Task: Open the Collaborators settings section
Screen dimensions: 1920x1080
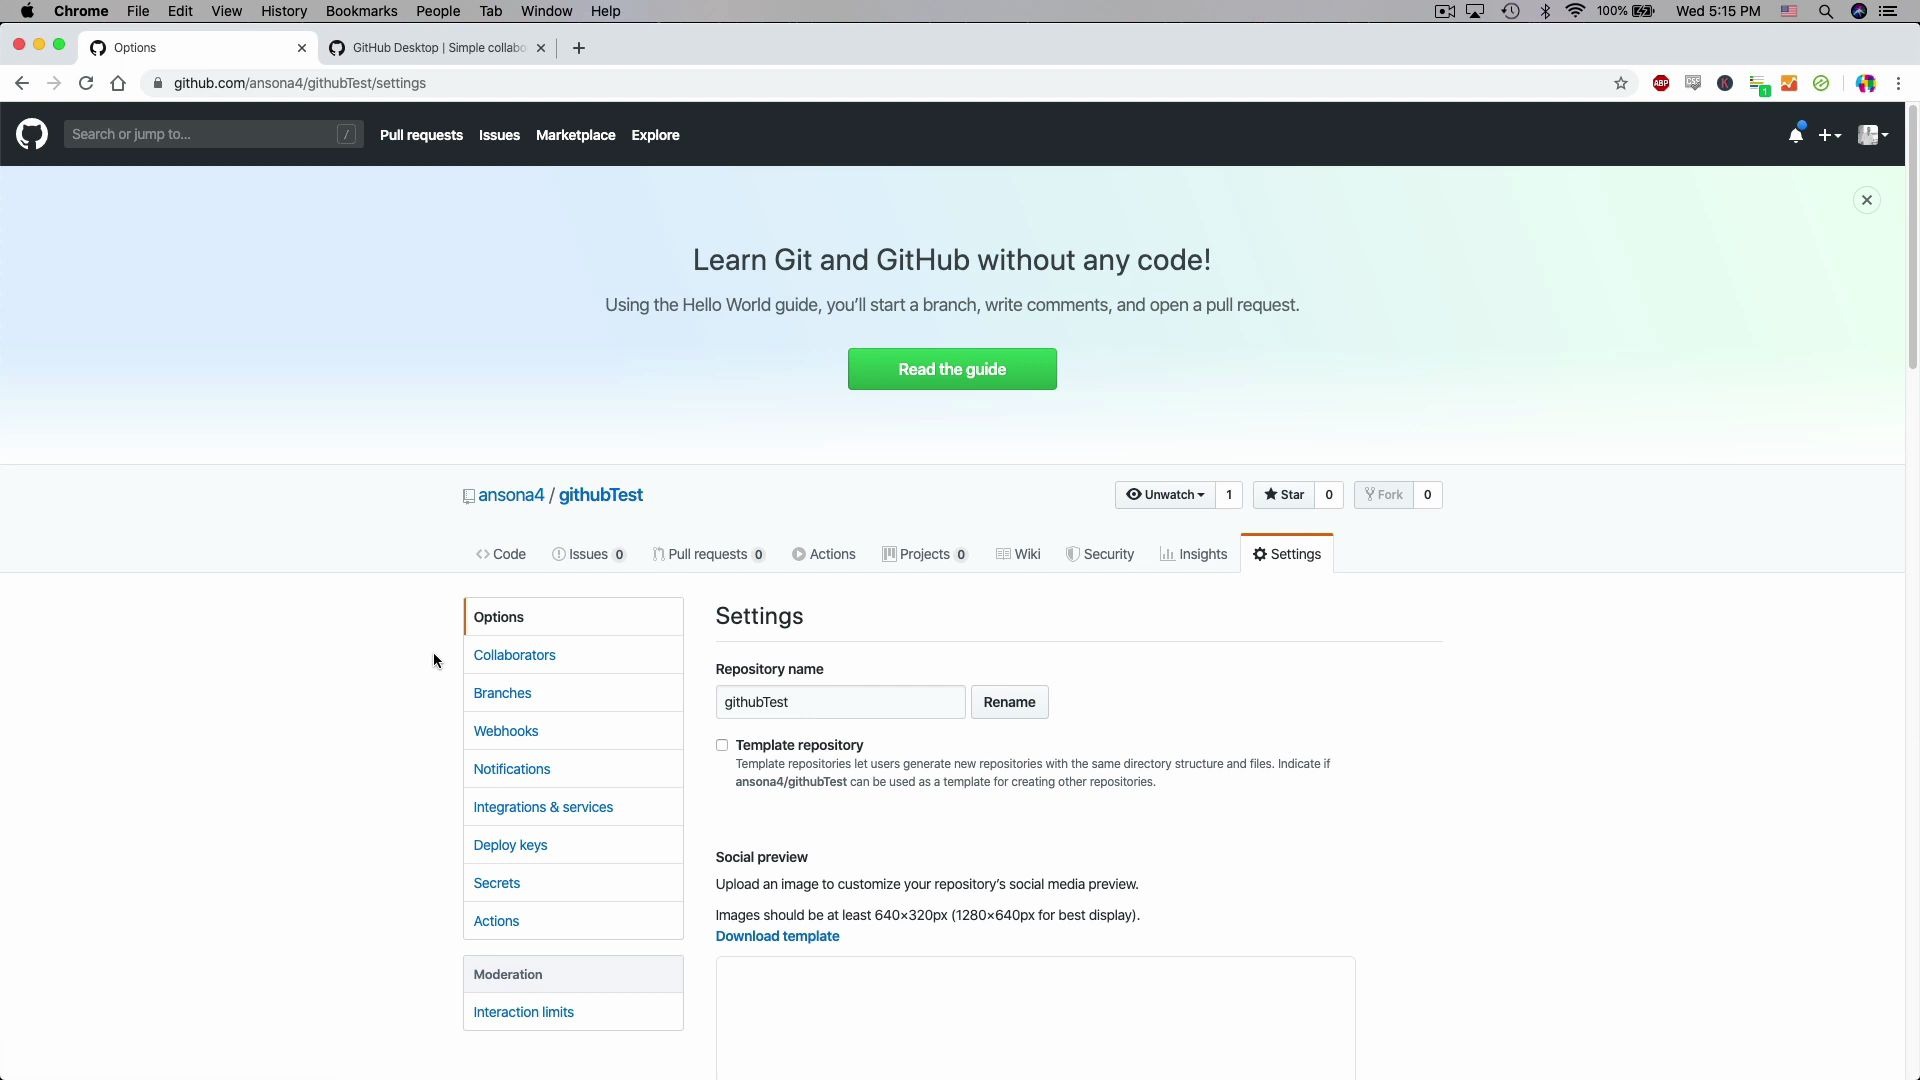Action: coord(514,655)
